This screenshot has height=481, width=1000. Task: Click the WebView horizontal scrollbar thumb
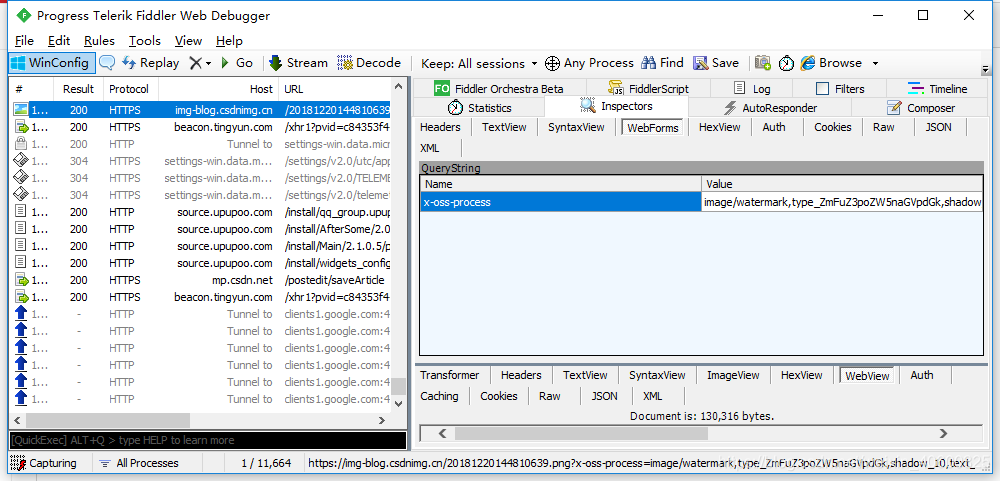pos(581,434)
